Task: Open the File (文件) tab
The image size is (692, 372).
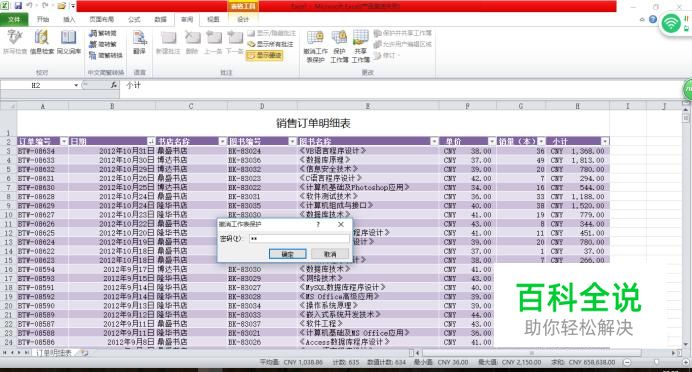Action: pos(14,19)
